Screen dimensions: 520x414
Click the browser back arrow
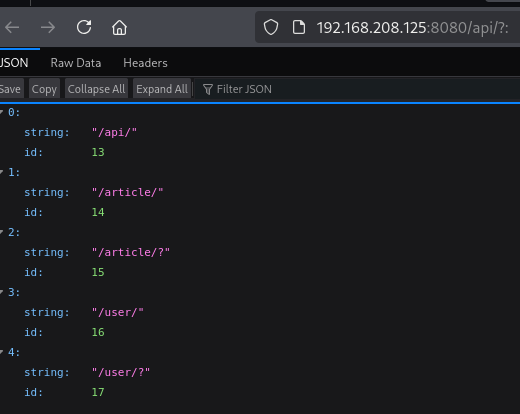(x=12, y=28)
